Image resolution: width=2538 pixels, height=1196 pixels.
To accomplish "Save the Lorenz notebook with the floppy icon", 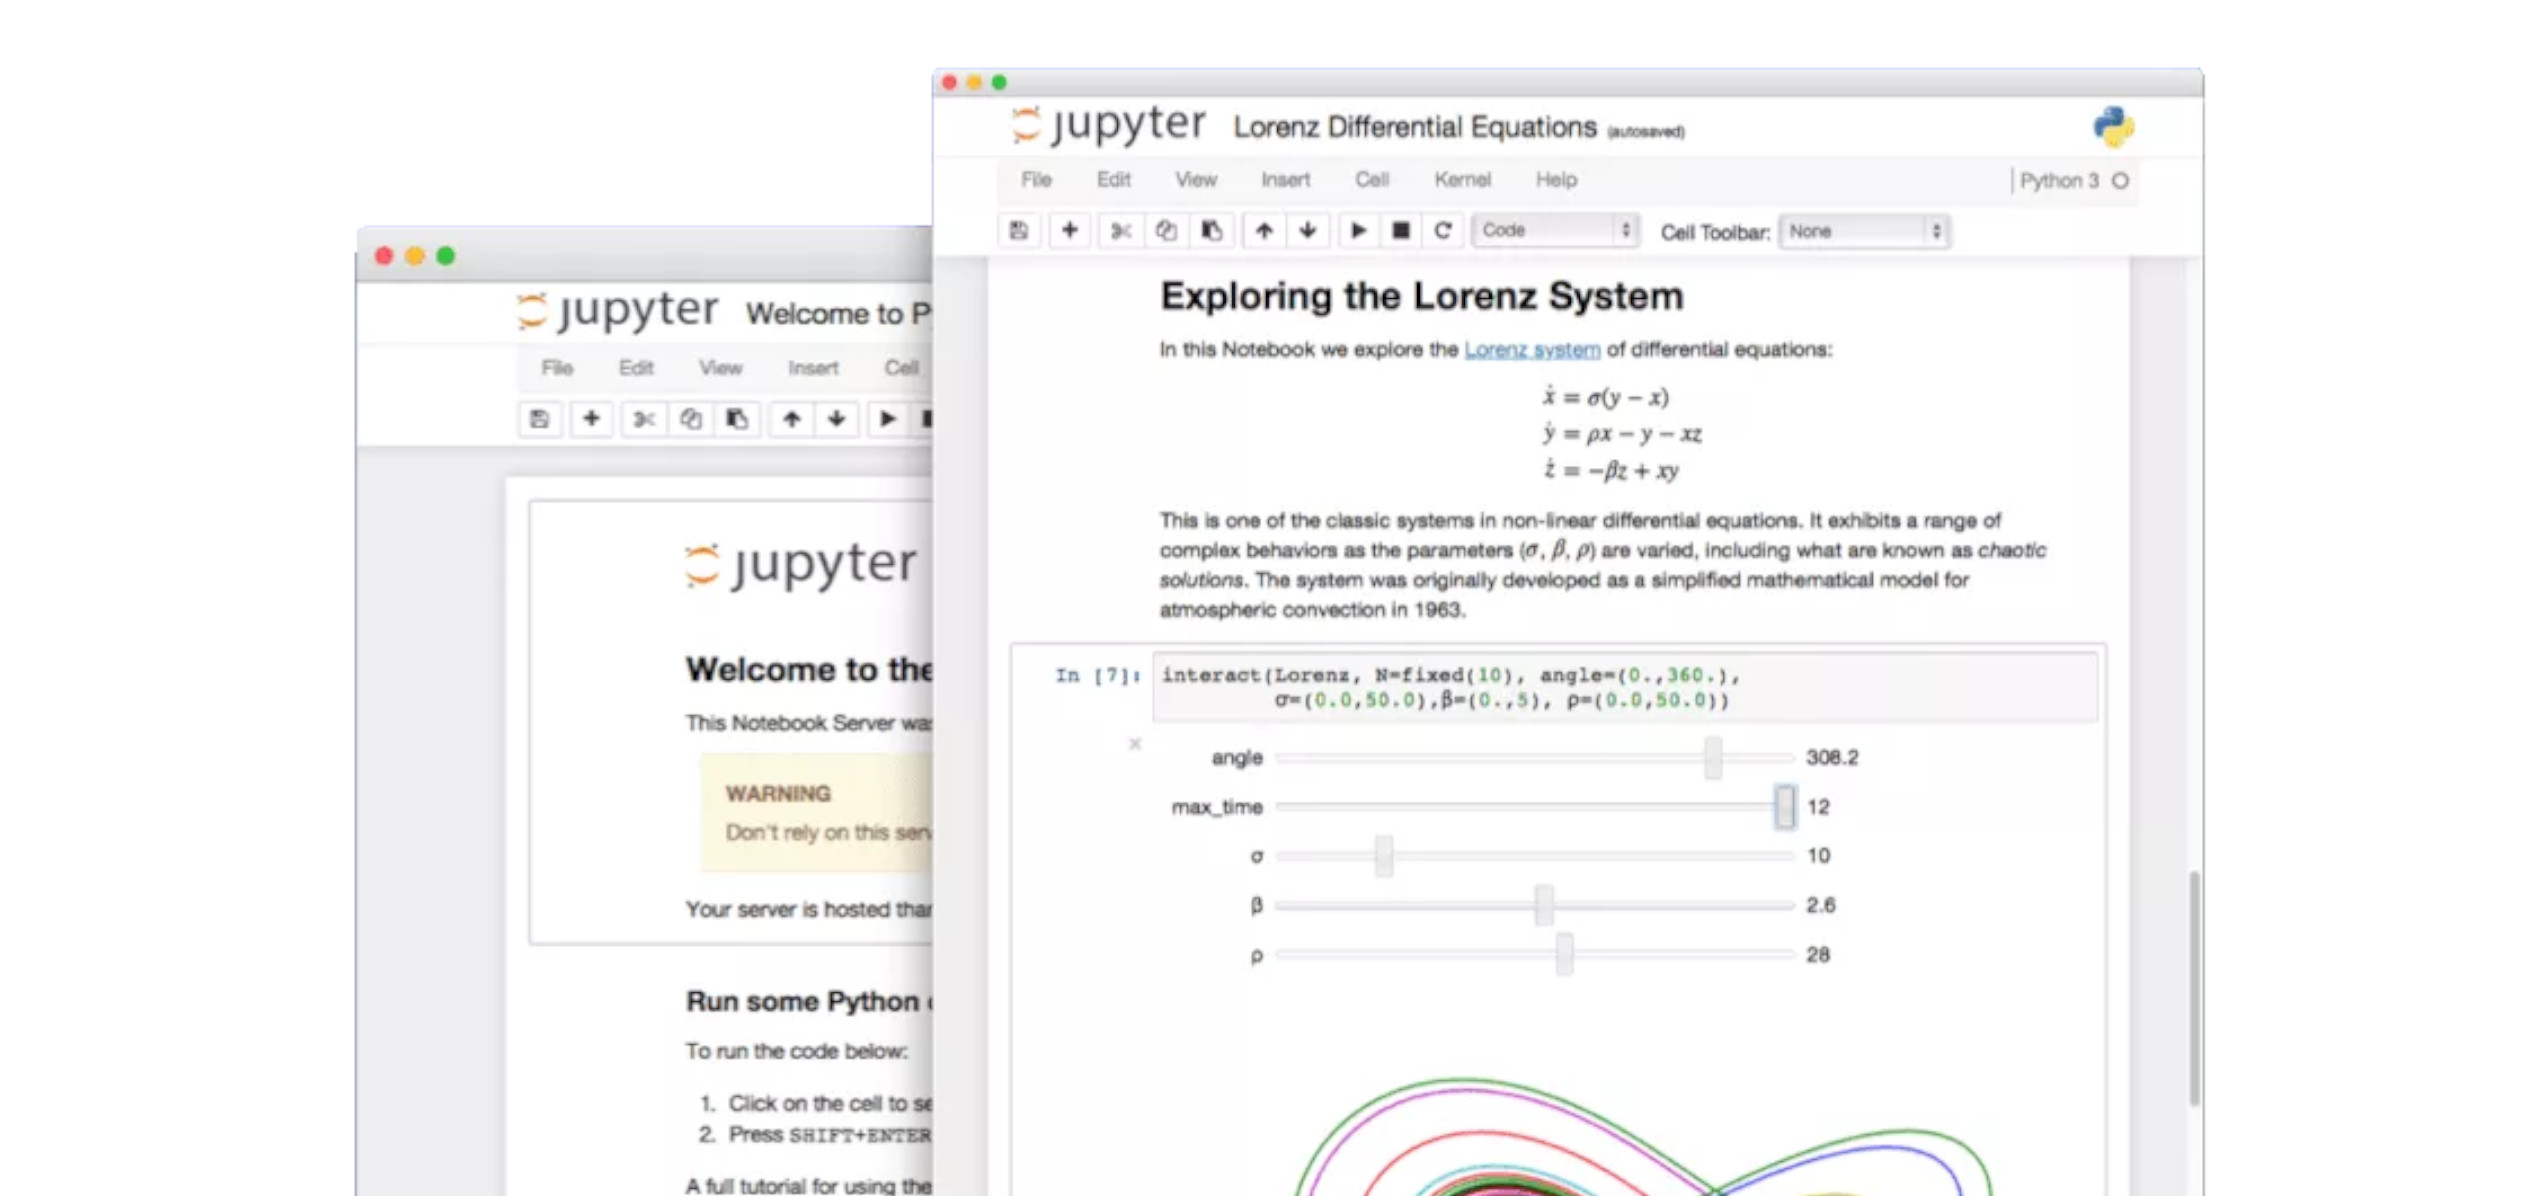I will tap(1018, 231).
